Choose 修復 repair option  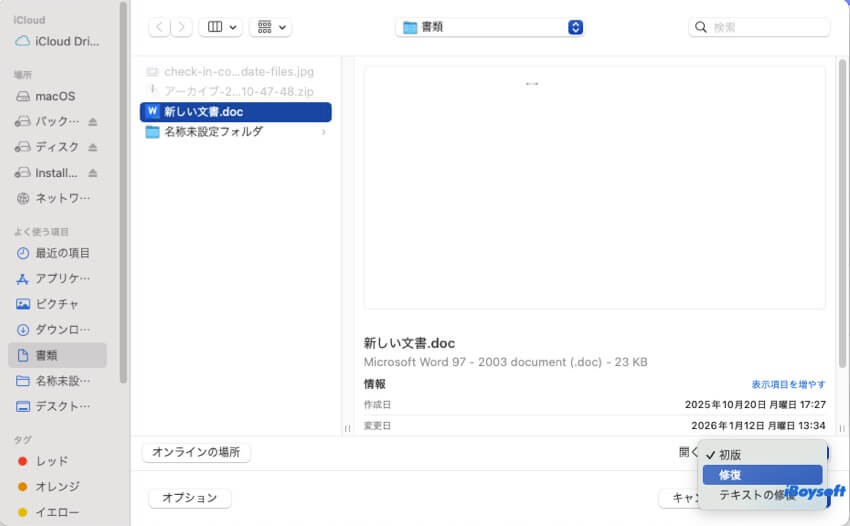coord(762,475)
